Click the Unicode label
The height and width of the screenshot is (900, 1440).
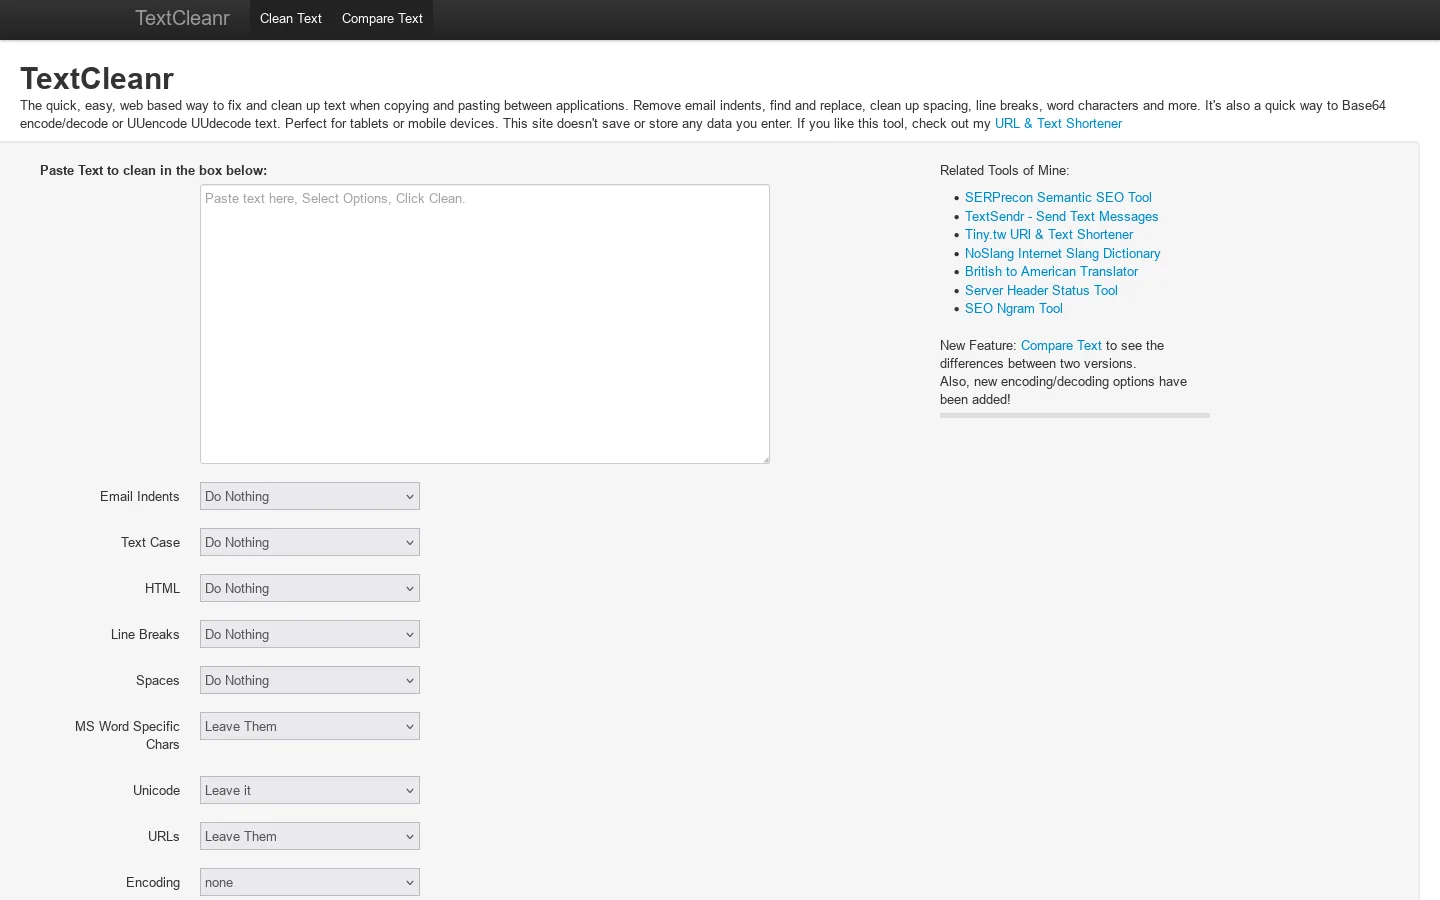click(x=157, y=791)
